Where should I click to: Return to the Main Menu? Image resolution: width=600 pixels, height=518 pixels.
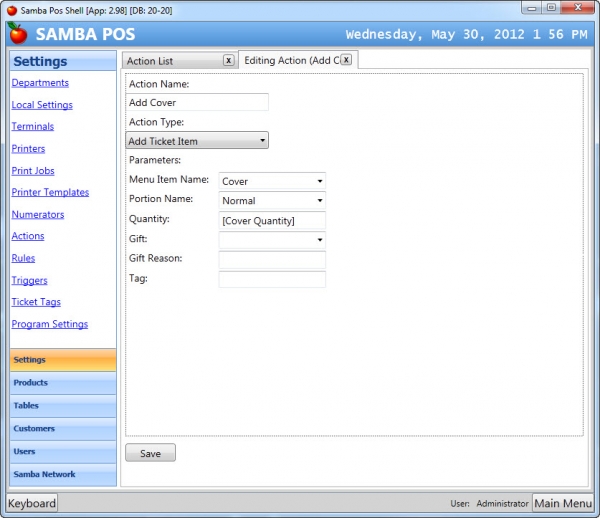click(x=563, y=503)
